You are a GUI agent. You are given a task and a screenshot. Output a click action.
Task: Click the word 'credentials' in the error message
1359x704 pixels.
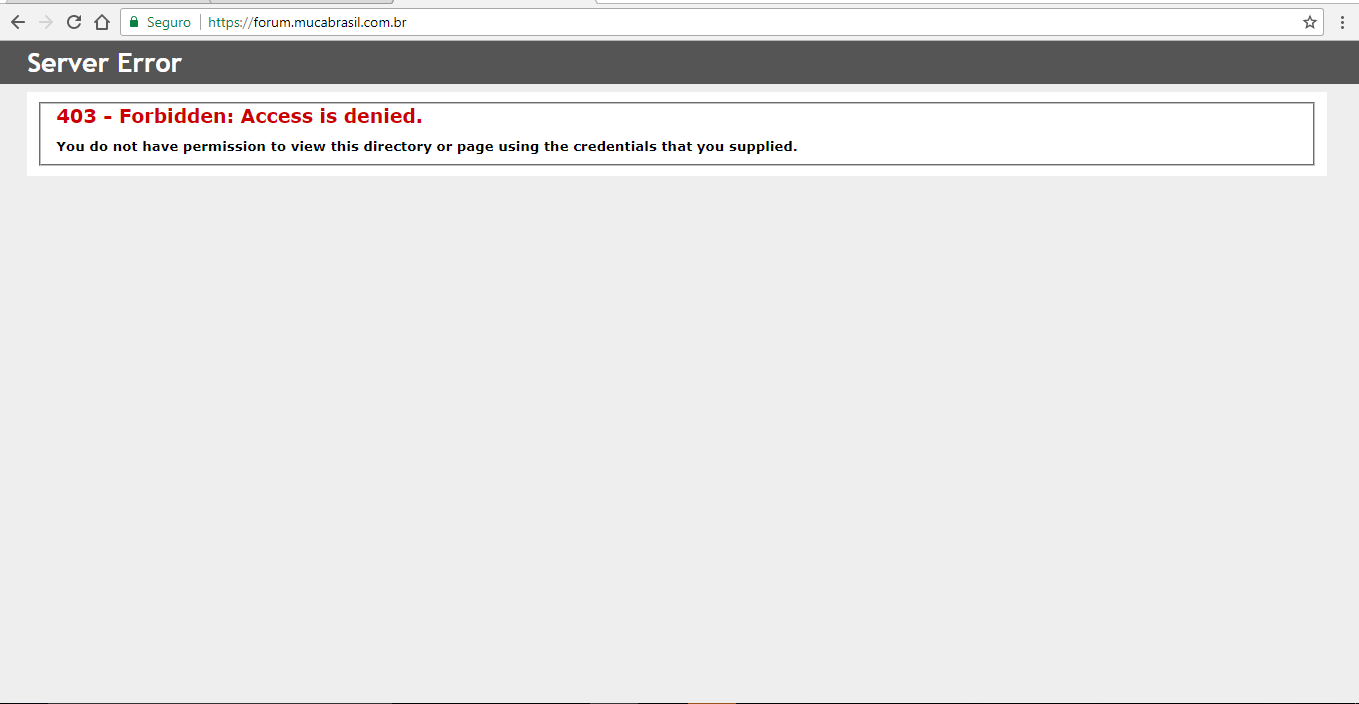tap(614, 147)
